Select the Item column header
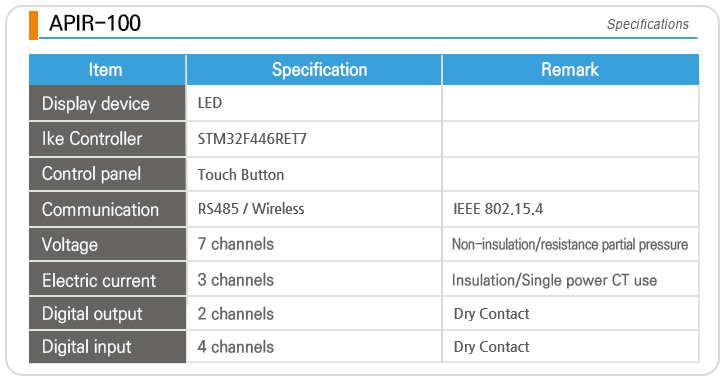This screenshot has width=728, height=383. click(107, 70)
